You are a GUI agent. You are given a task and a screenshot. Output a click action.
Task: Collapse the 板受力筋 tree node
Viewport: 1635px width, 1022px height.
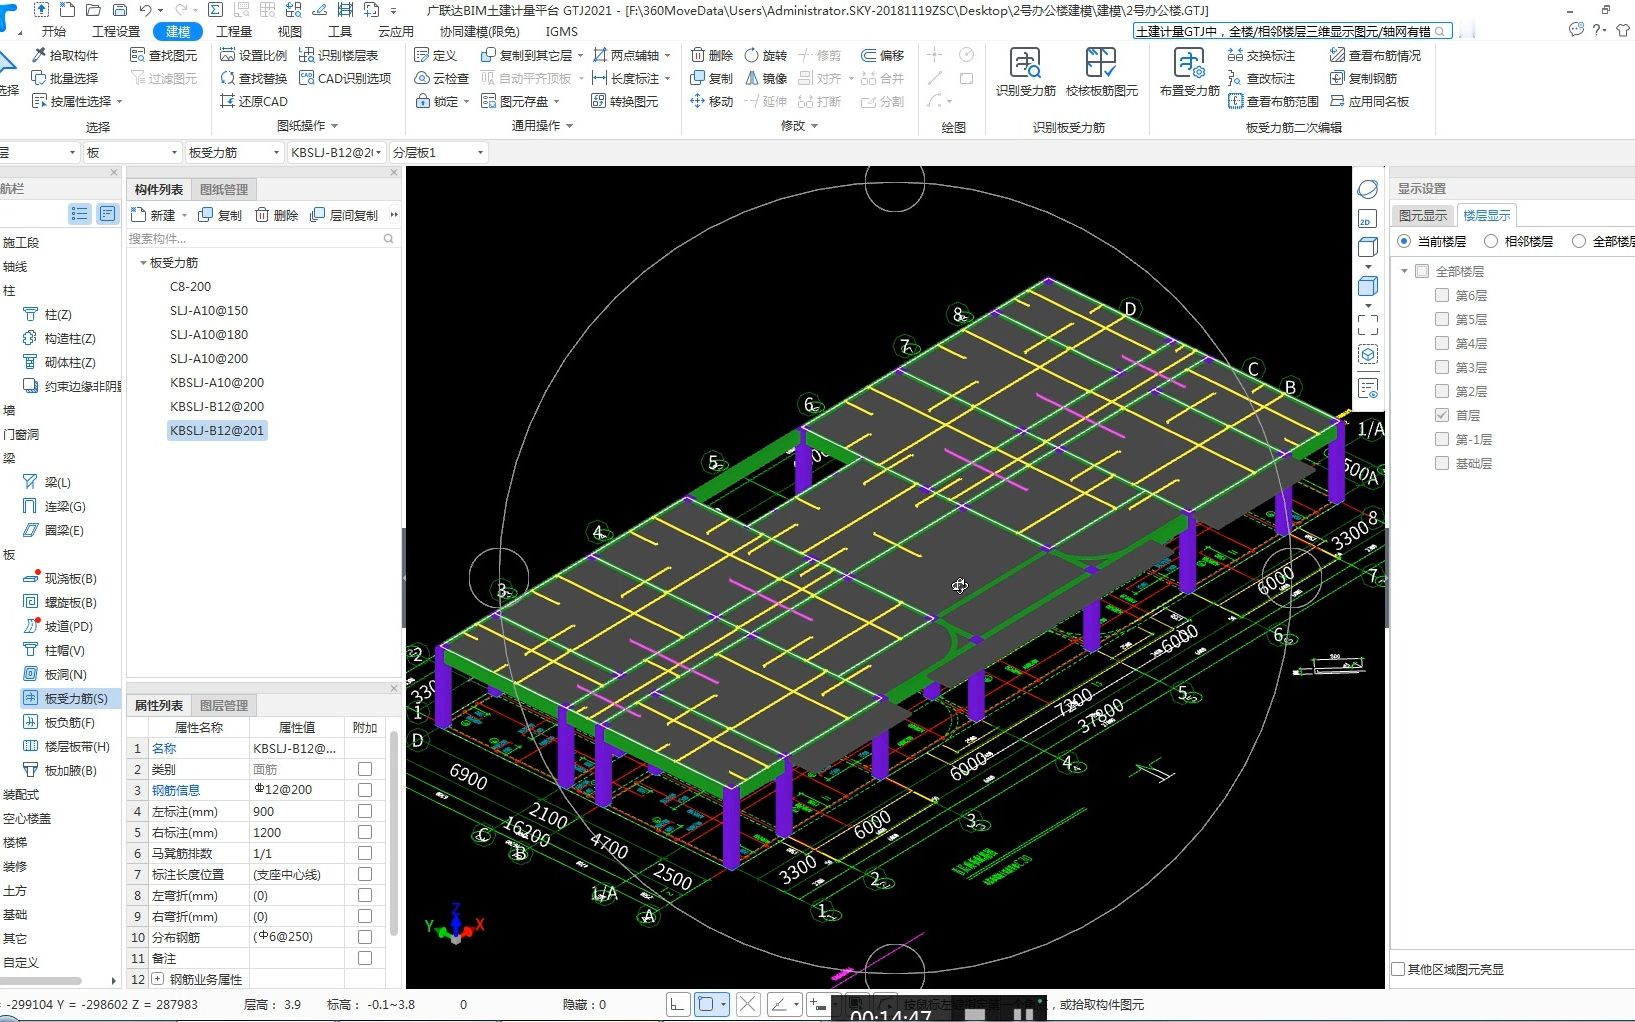click(x=143, y=263)
